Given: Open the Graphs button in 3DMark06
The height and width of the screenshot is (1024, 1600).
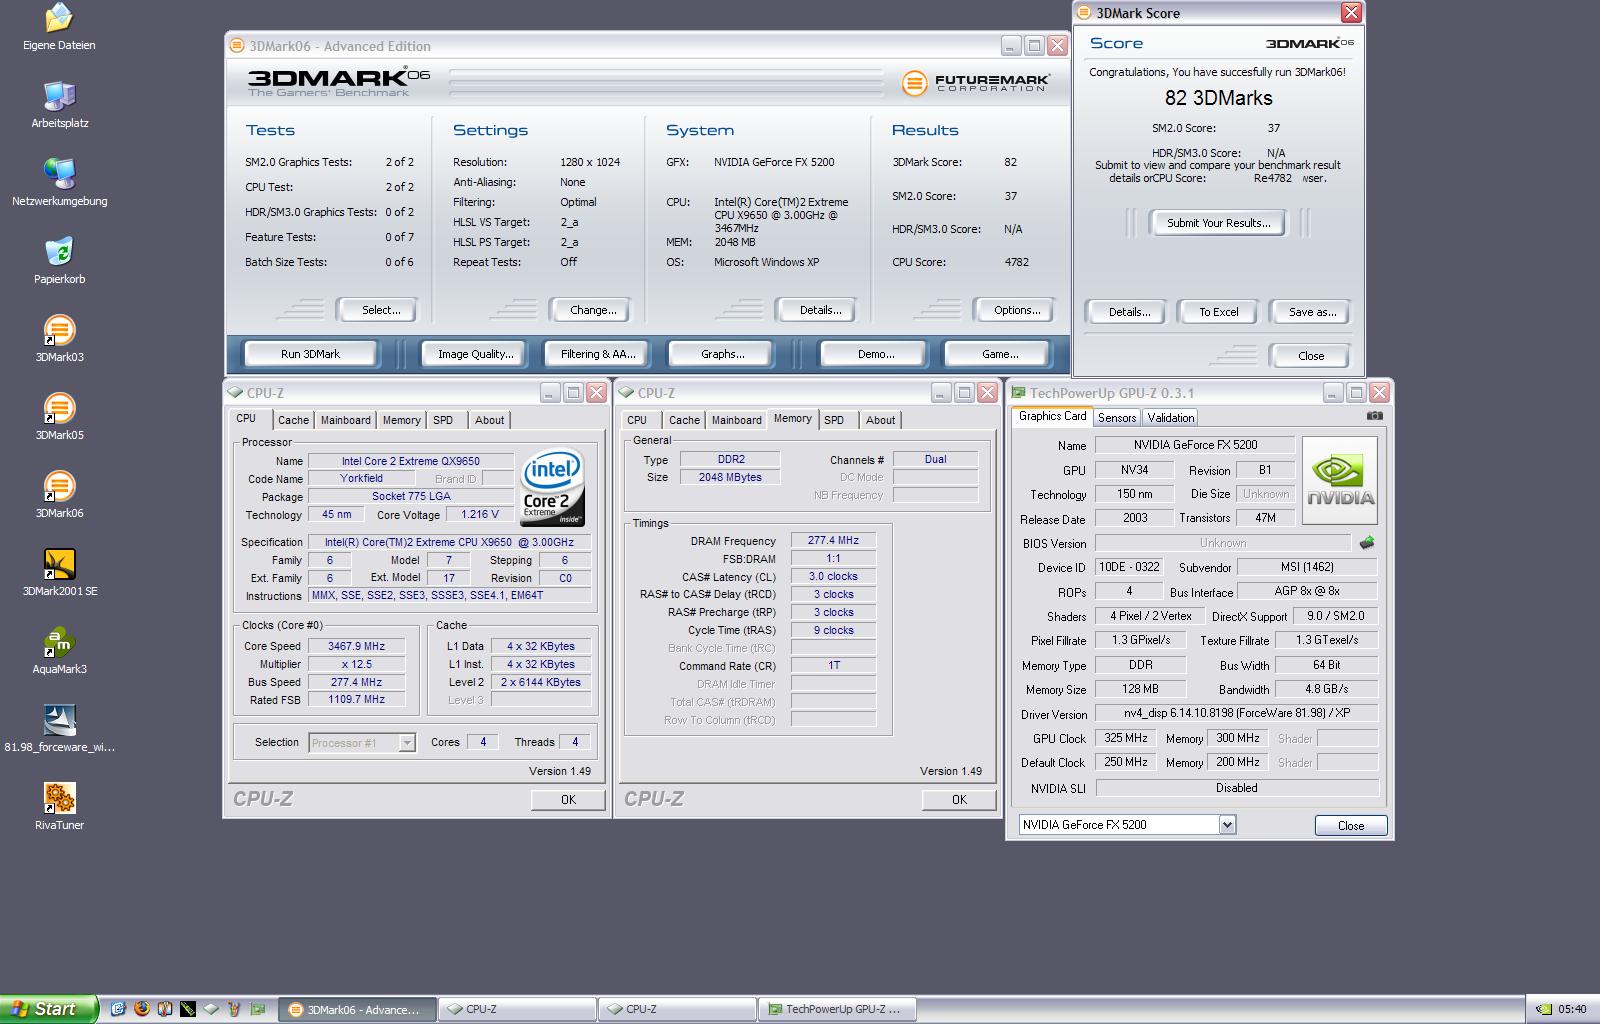Looking at the screenshot, I should point(722,354).
